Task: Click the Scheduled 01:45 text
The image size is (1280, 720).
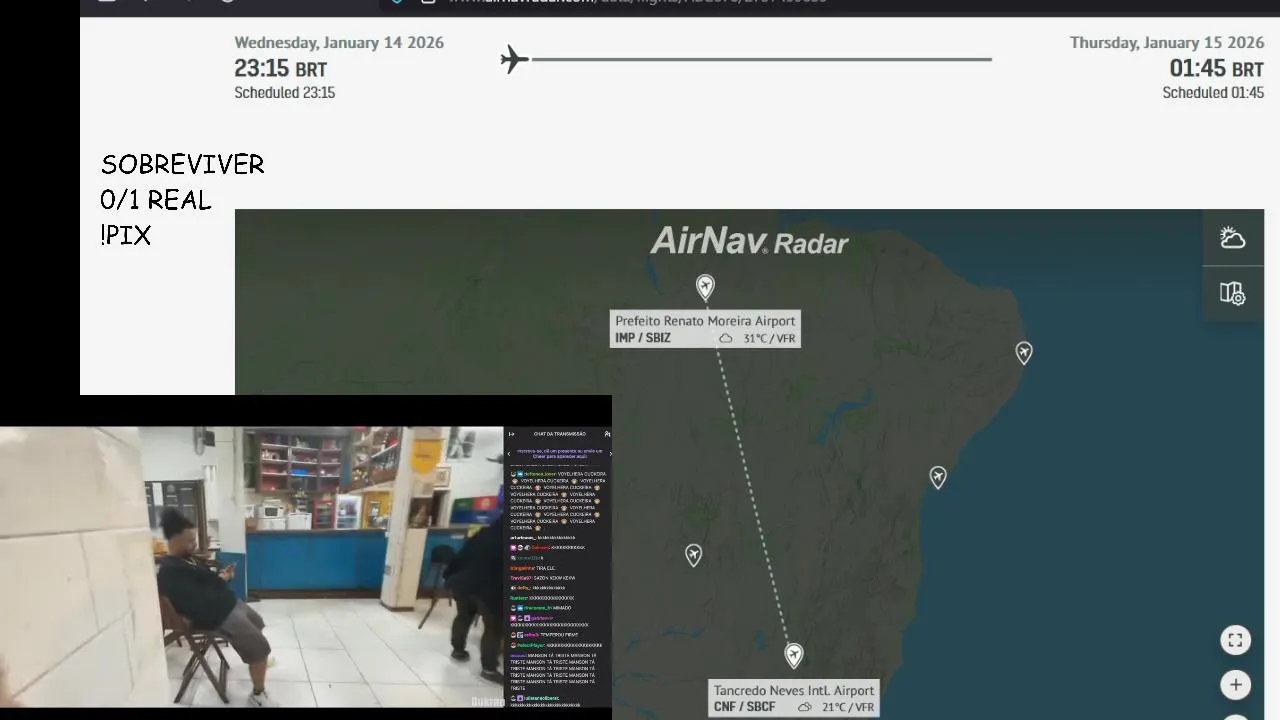Action: click(1213, 92)
